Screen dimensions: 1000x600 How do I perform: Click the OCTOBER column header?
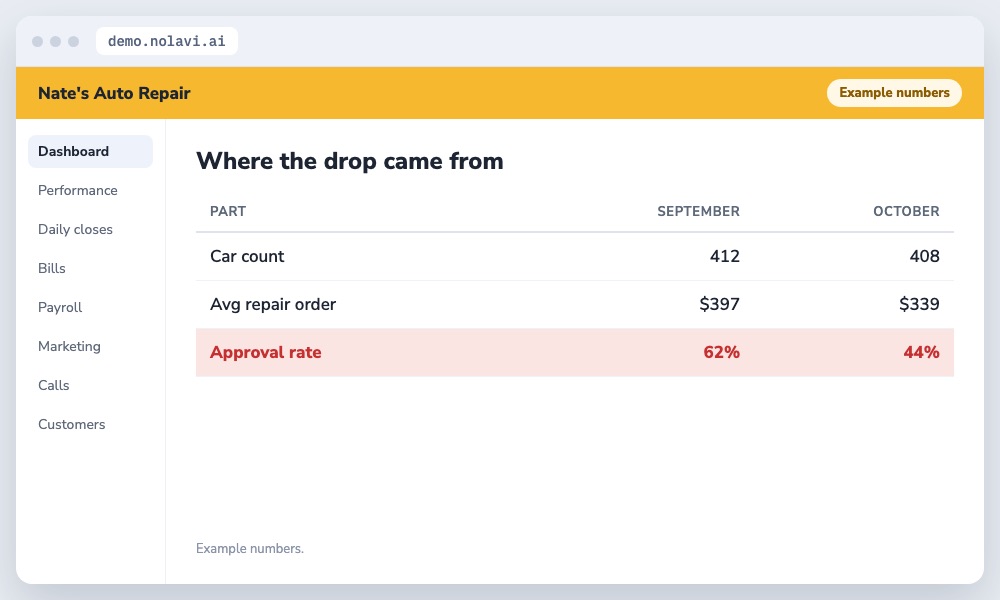pyautogui.click(x=906, y=211)
